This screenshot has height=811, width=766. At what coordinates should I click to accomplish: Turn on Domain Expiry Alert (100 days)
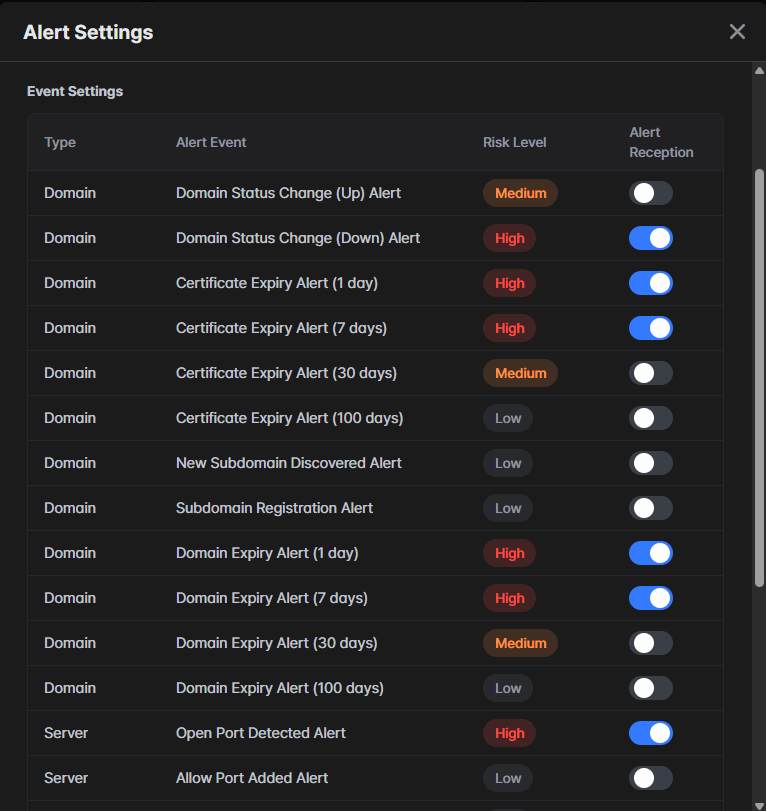click(650, 688)
